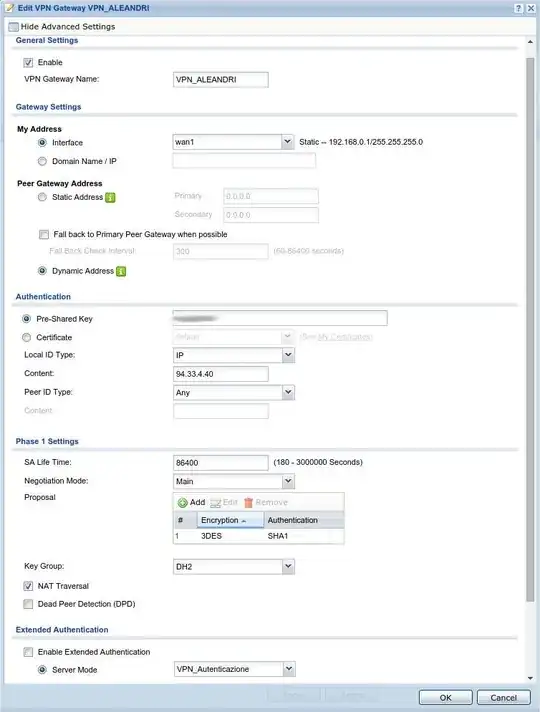
Task: Click the OK button
Action: pos(446,697)
